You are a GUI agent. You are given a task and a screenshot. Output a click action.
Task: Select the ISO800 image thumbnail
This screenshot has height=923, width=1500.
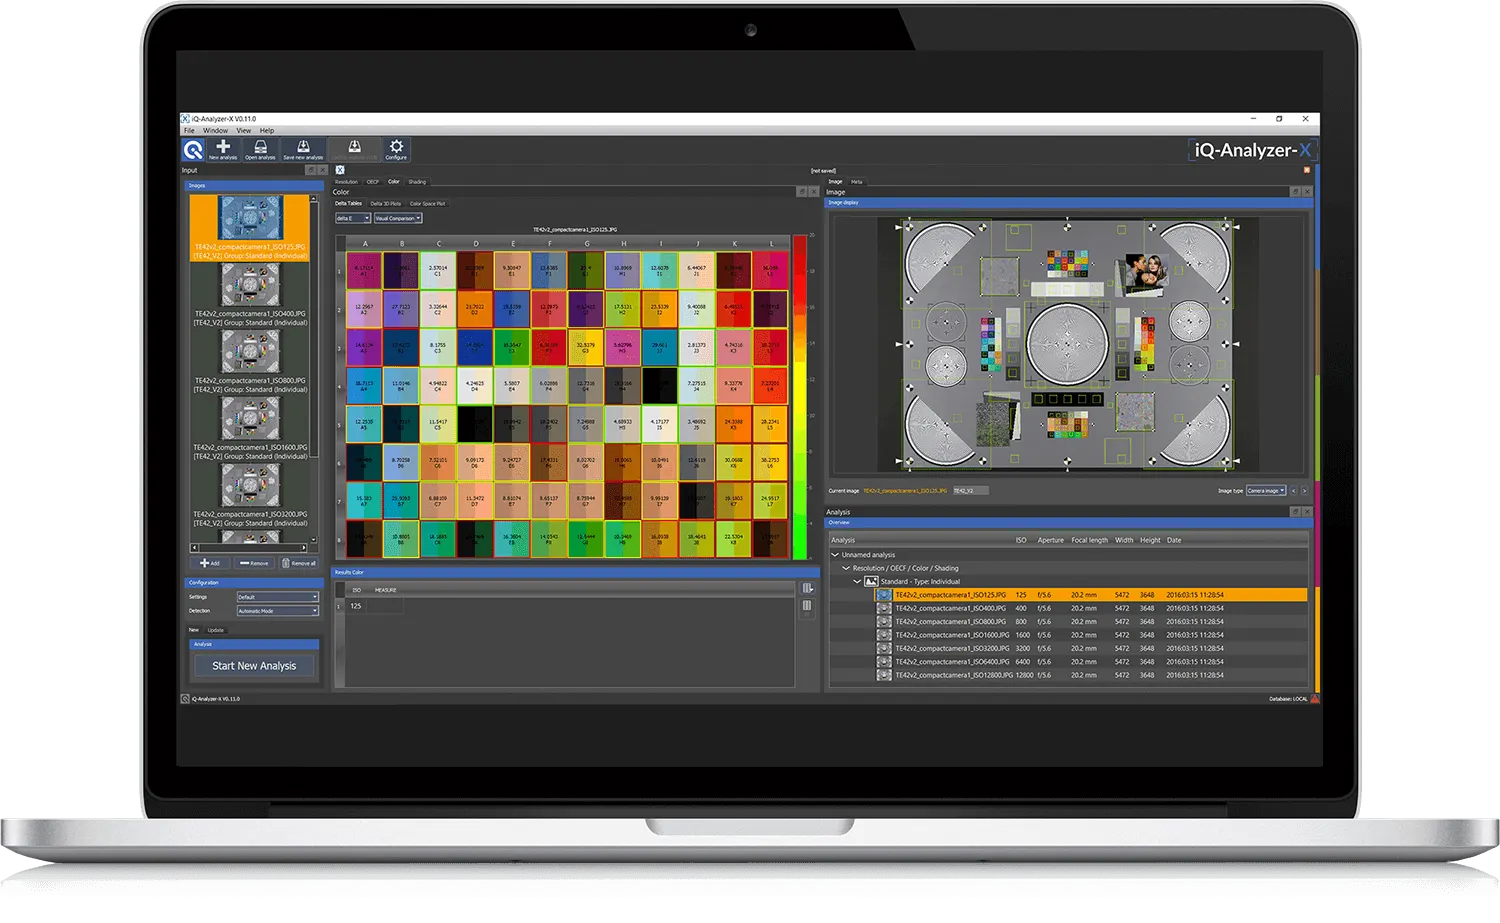(250, 362)
